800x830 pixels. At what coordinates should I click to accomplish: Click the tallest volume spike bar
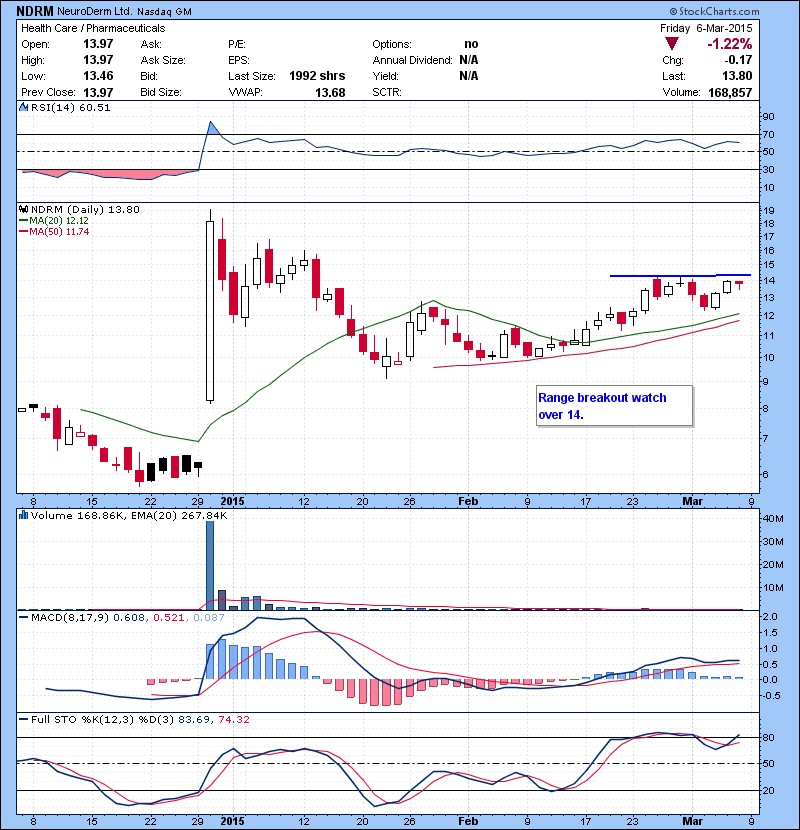pyautogui.click(x=210, y=565)
